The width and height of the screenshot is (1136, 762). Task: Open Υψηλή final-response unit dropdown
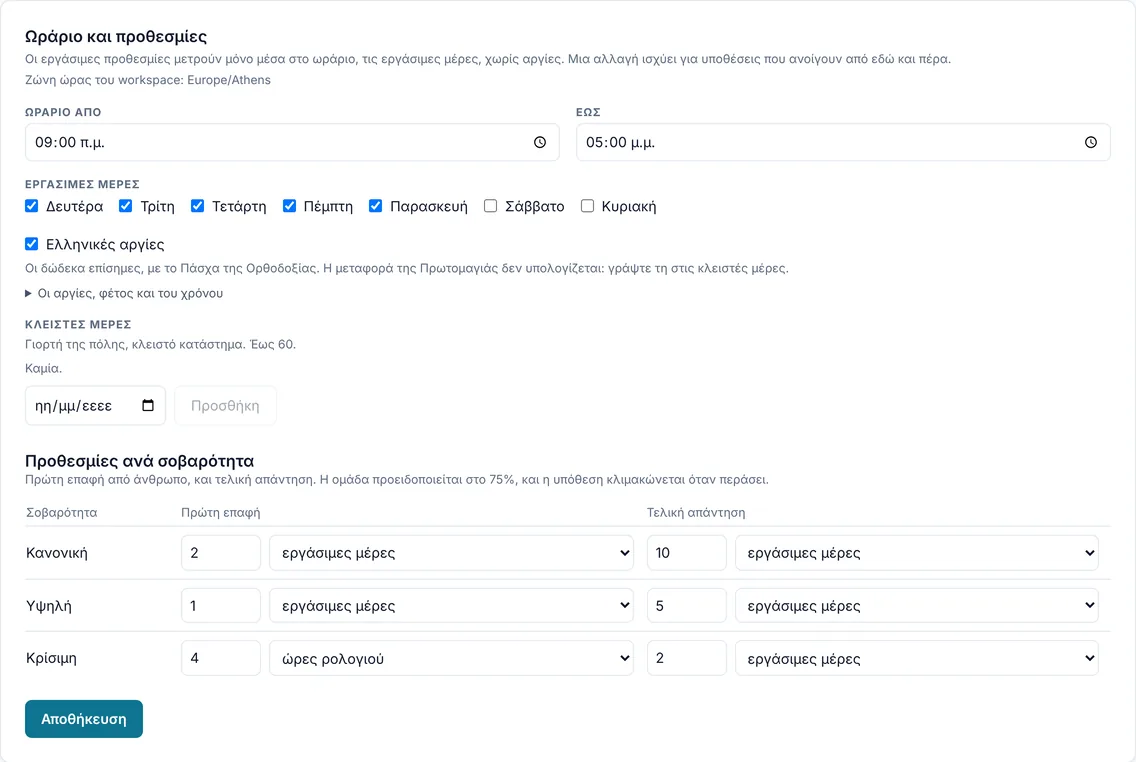coord(916,606)
